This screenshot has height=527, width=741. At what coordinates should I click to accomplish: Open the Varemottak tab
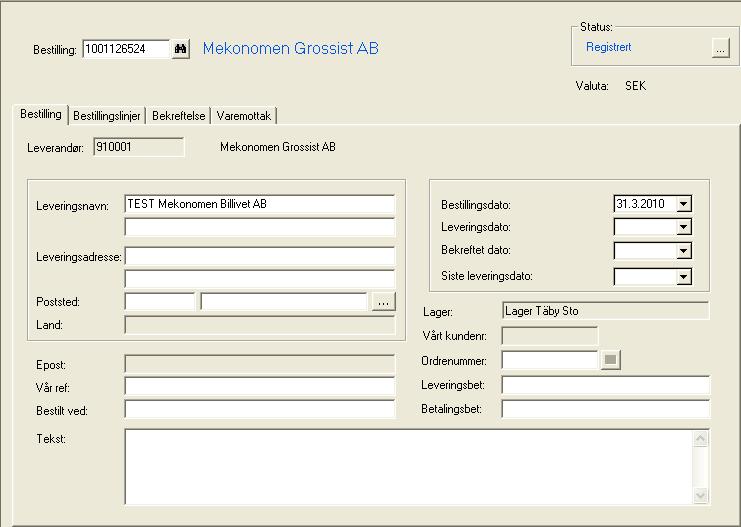pyautogui.click(x=244, y=116)
